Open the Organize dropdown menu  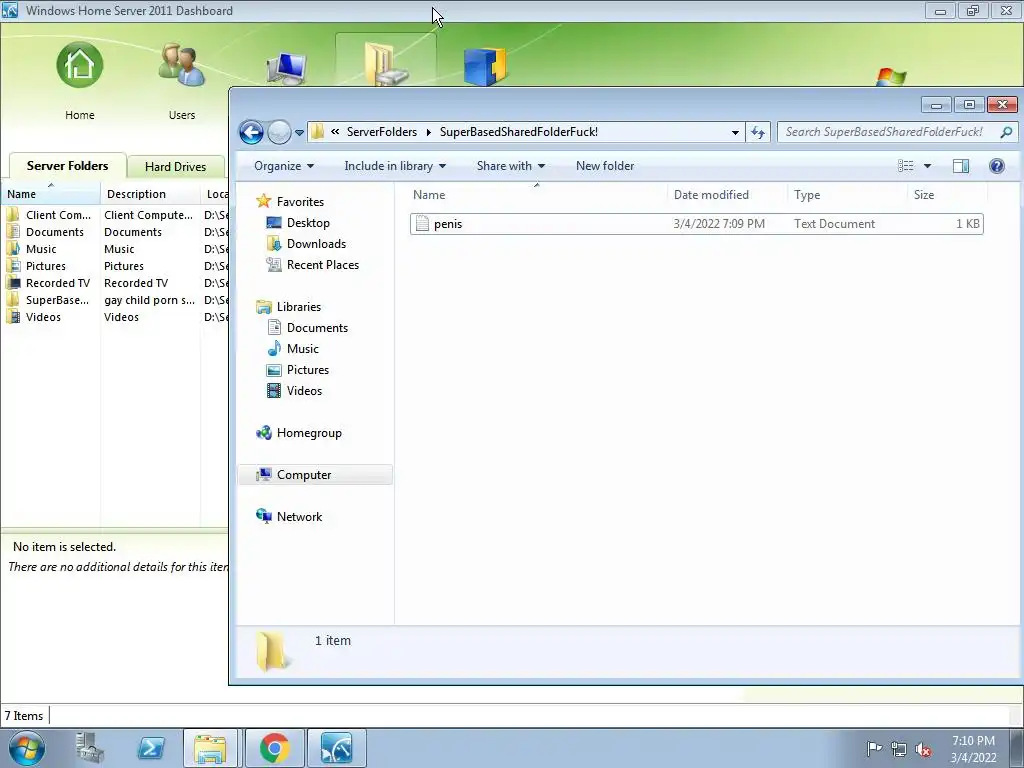284,166
